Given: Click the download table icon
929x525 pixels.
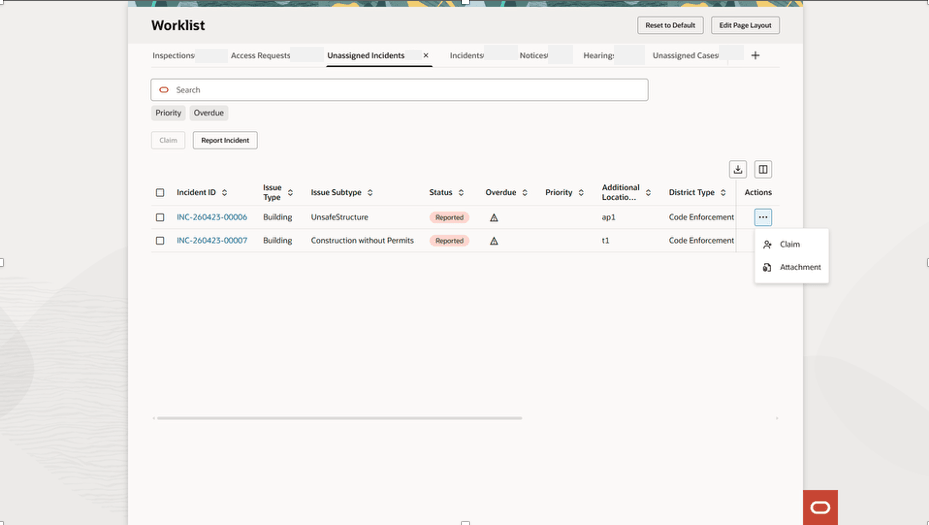Looking at the screenshot, I should pyautogui.click(x=738, y=169).
